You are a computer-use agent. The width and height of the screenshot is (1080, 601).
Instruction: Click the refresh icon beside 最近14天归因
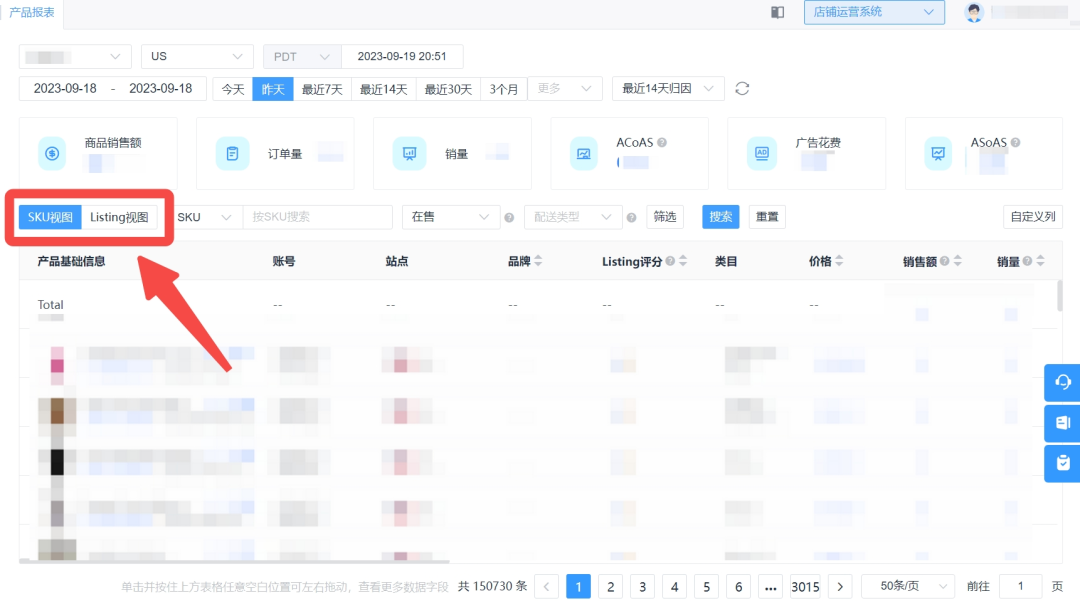coord(742,88)
